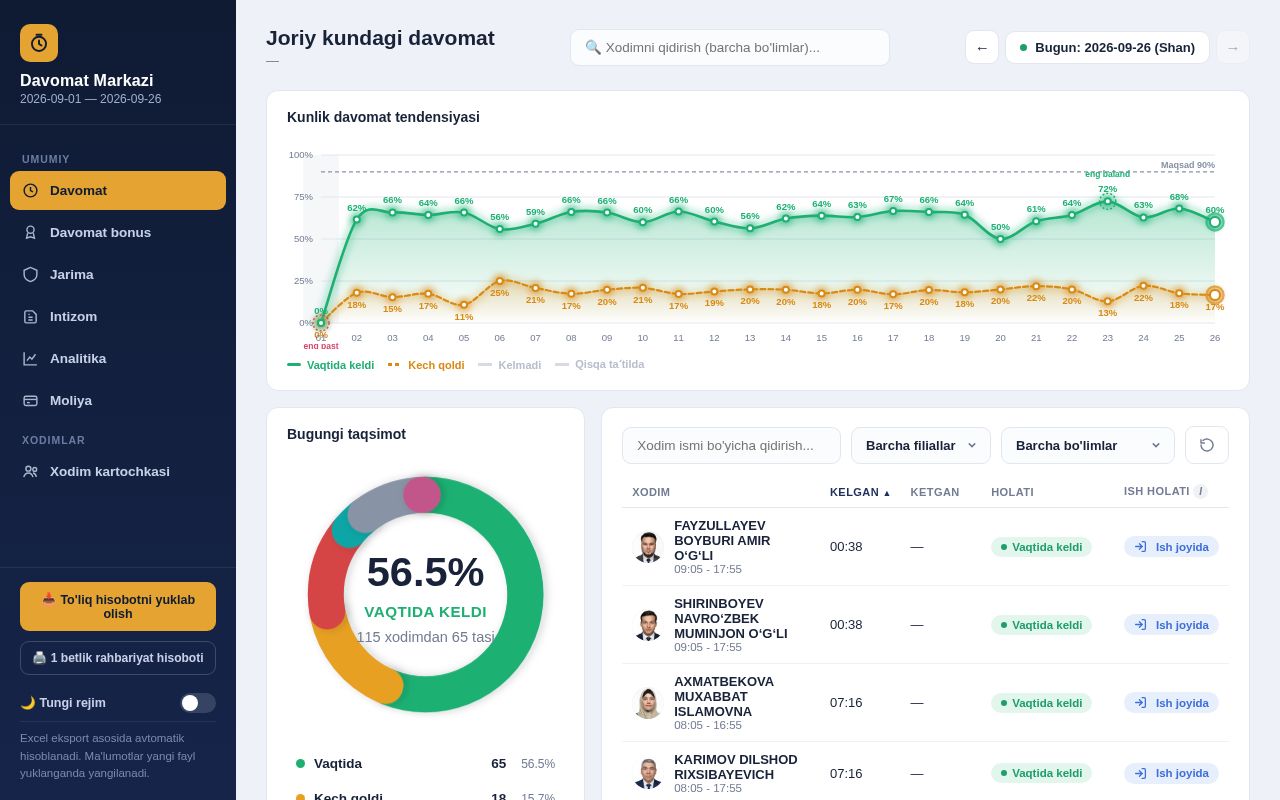Click the Davomat Markazi clock logo
This screenshot has width=1280, height=800.
click(x=39, y=43)
